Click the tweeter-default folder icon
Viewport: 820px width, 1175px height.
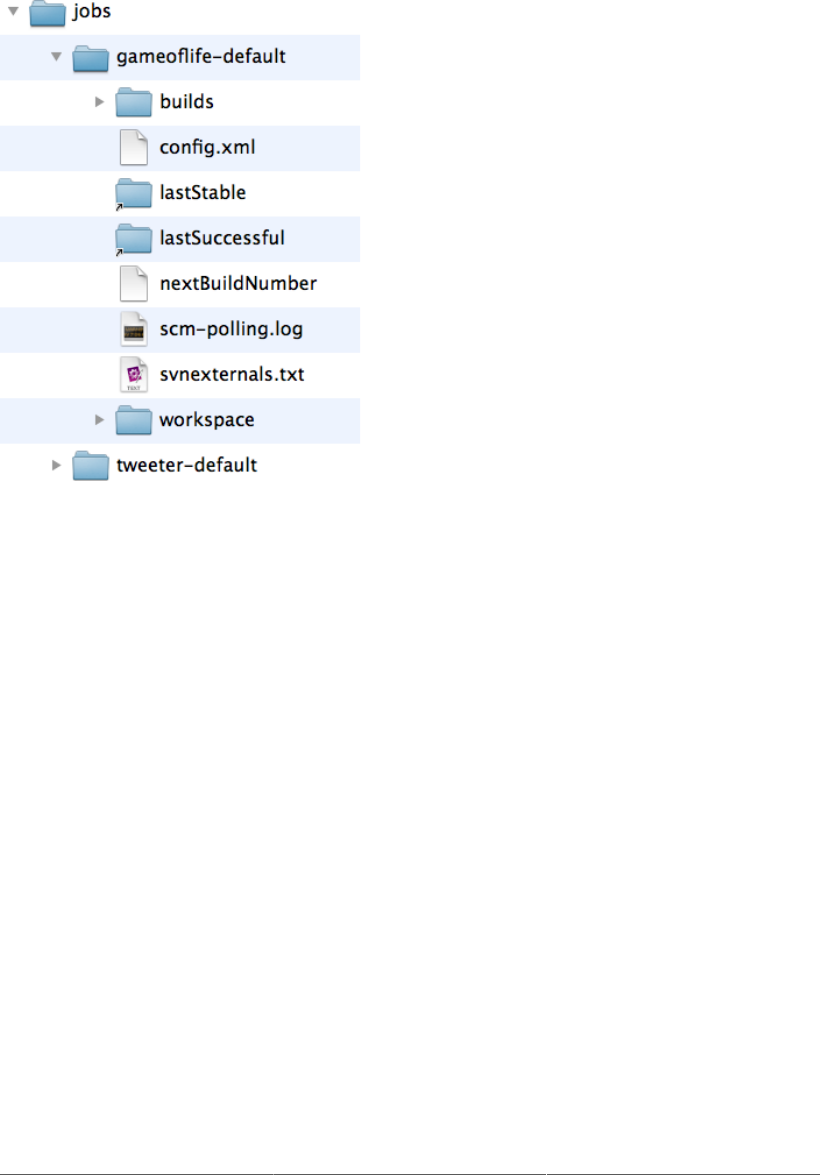[x=91, y=466]
